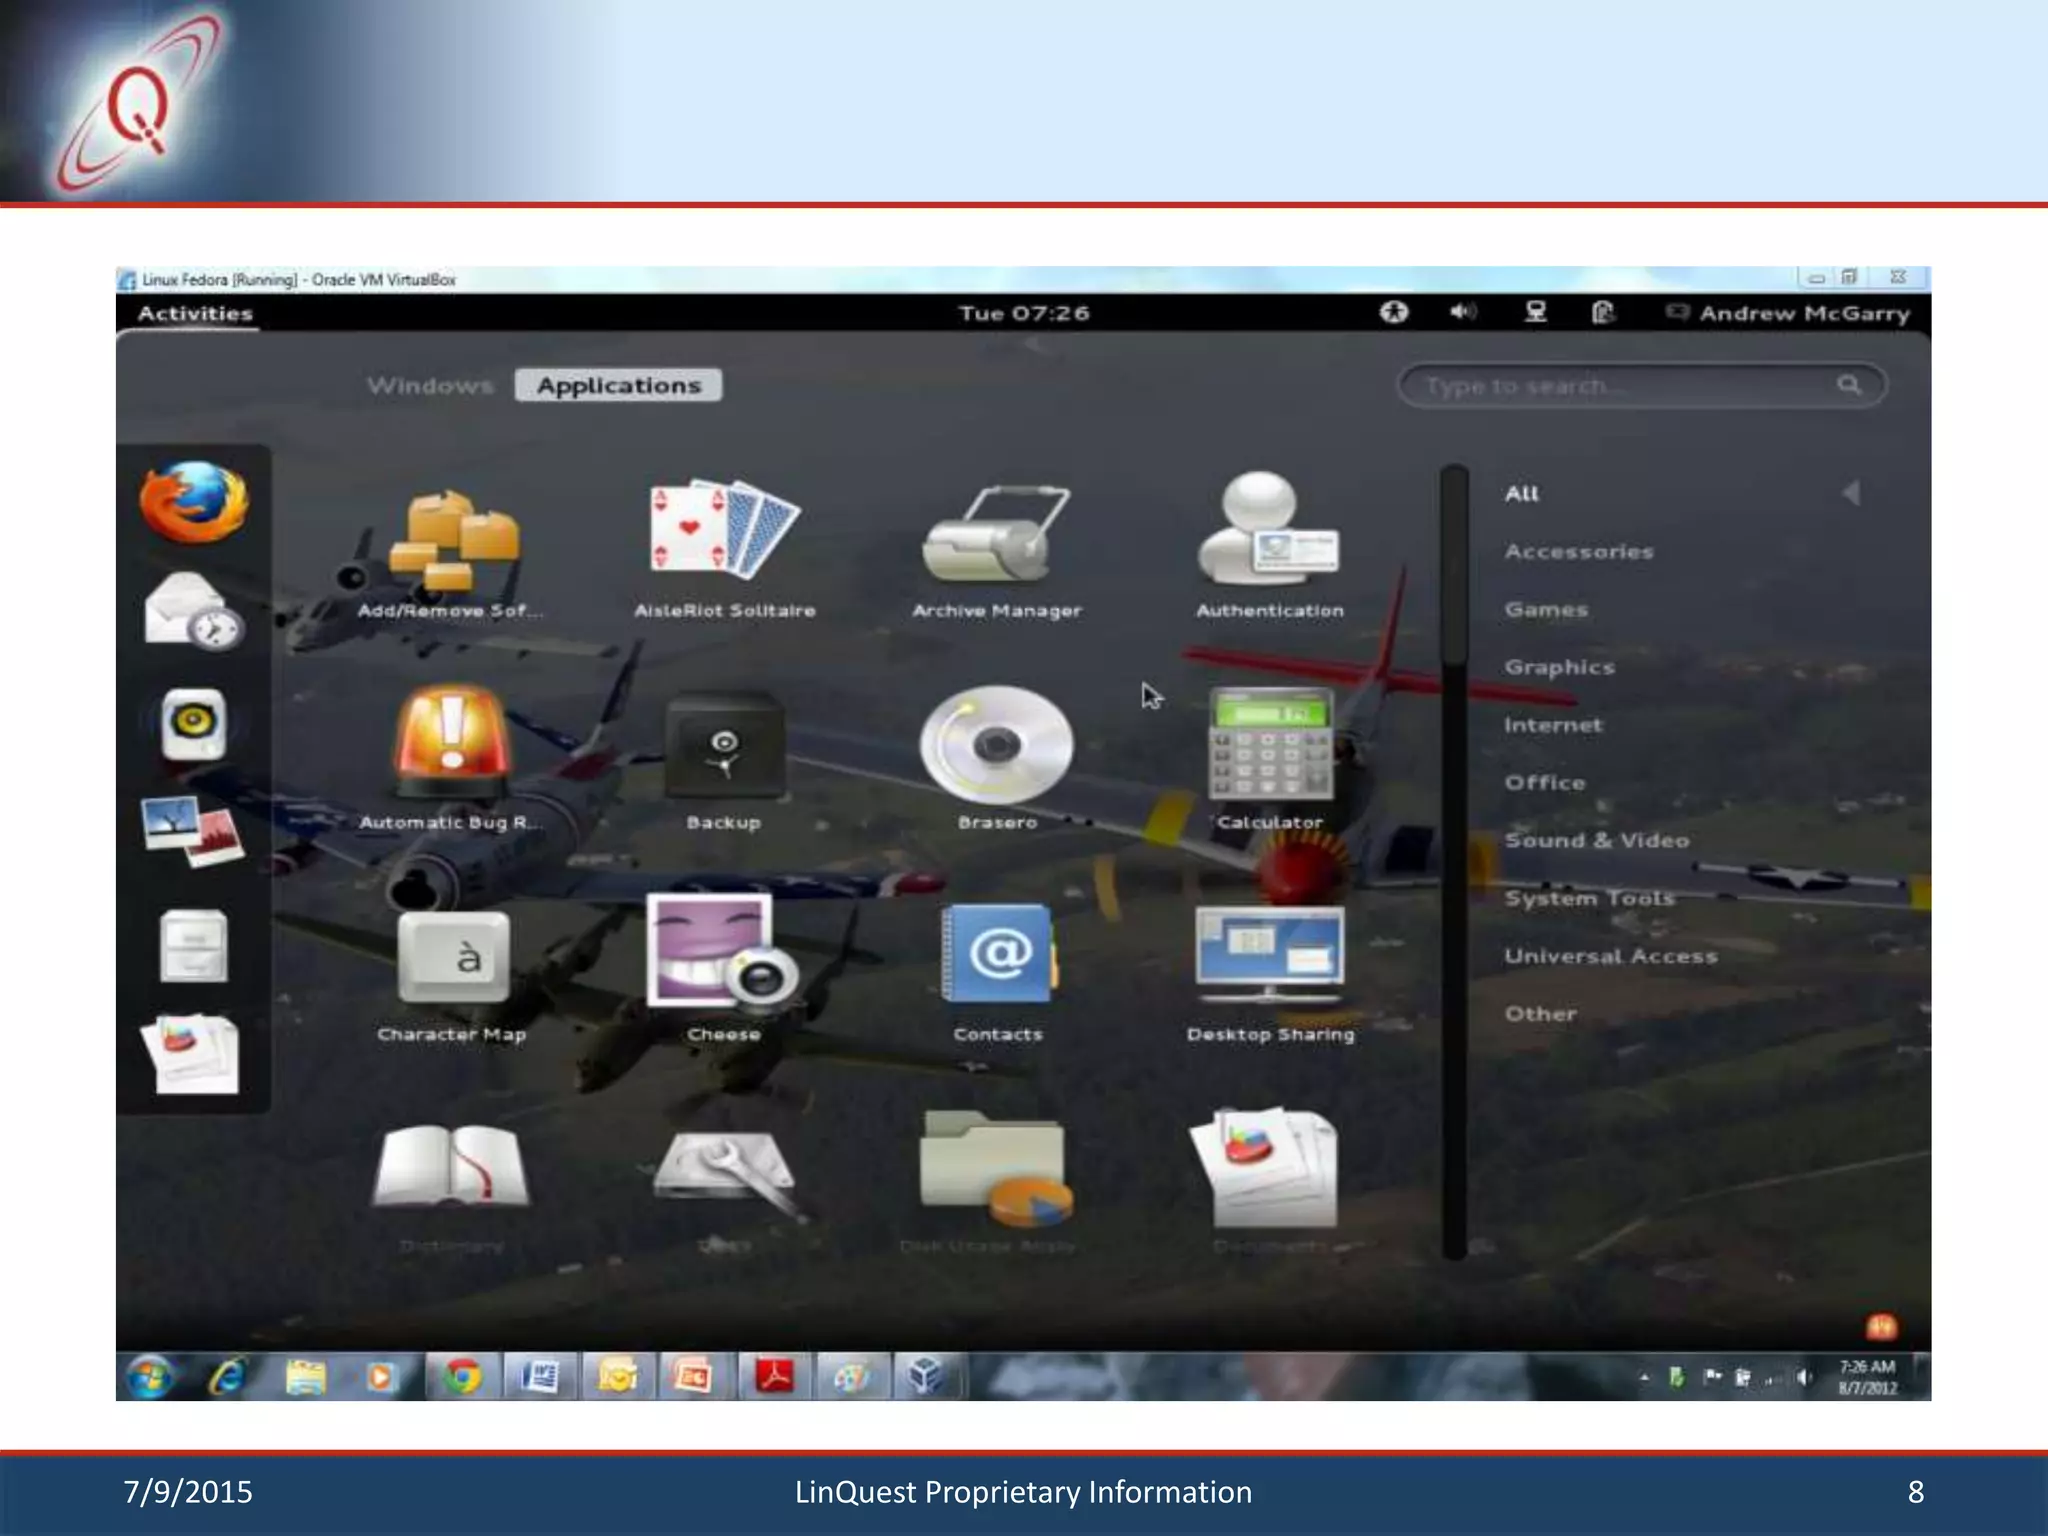Launch the AisleRiot Solitaire app
This screenshot has width=2048, height=1536.
pyautogui.click(x=724, y=533)
